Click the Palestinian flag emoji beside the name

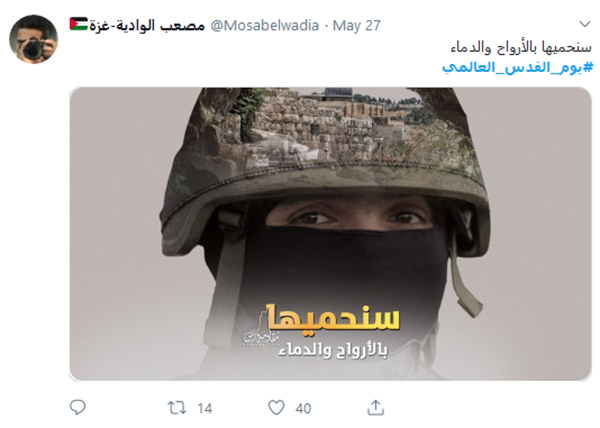coord(78,24)
